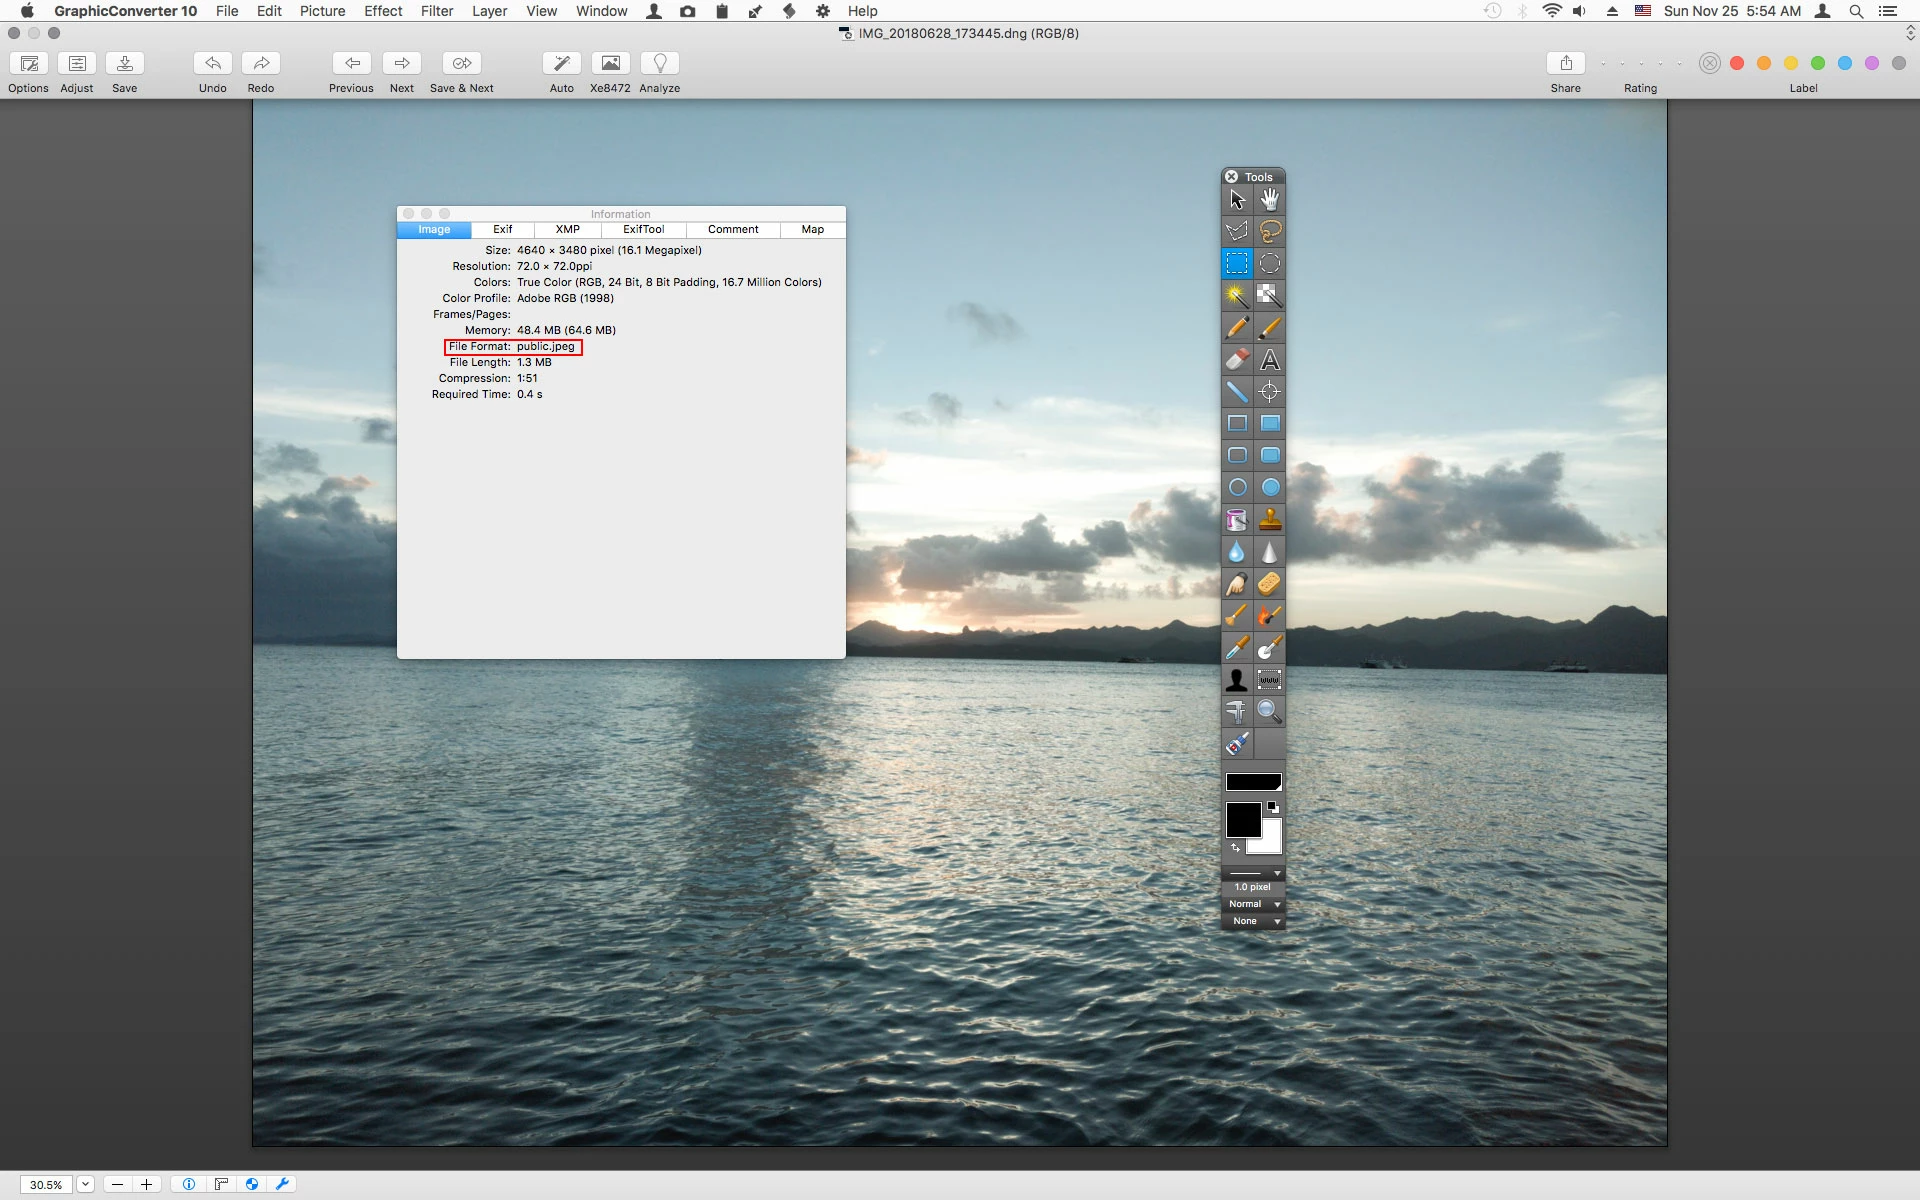Activate the Text tool

pos(1269,359)
